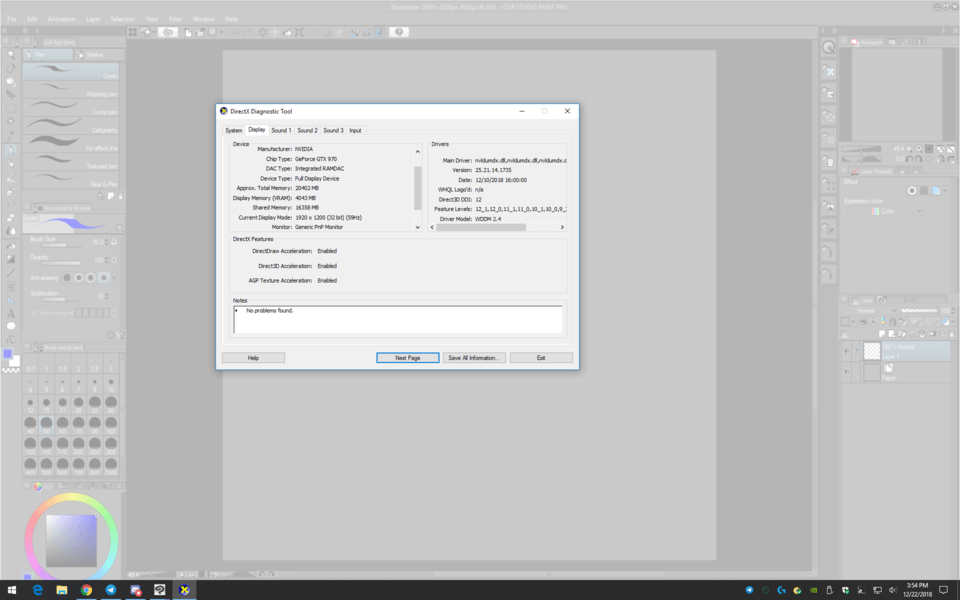960x600 pixels.
Task: Click the layer color blue square icon
Action: click(x=936, y=191)
